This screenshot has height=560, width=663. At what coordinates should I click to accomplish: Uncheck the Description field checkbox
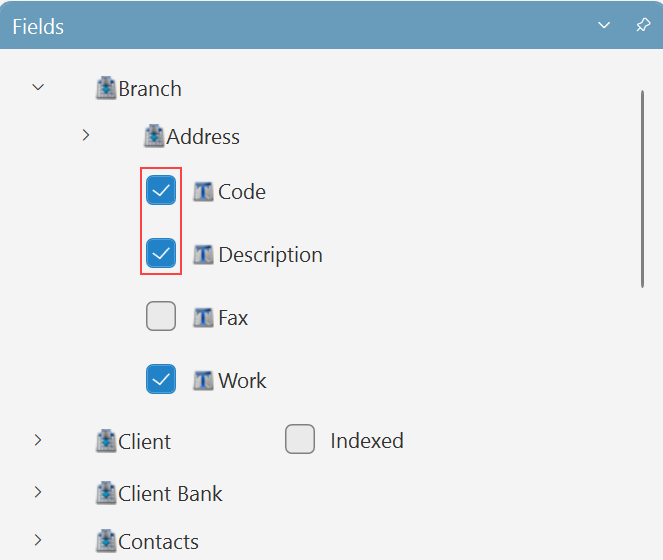pos(161,254)
